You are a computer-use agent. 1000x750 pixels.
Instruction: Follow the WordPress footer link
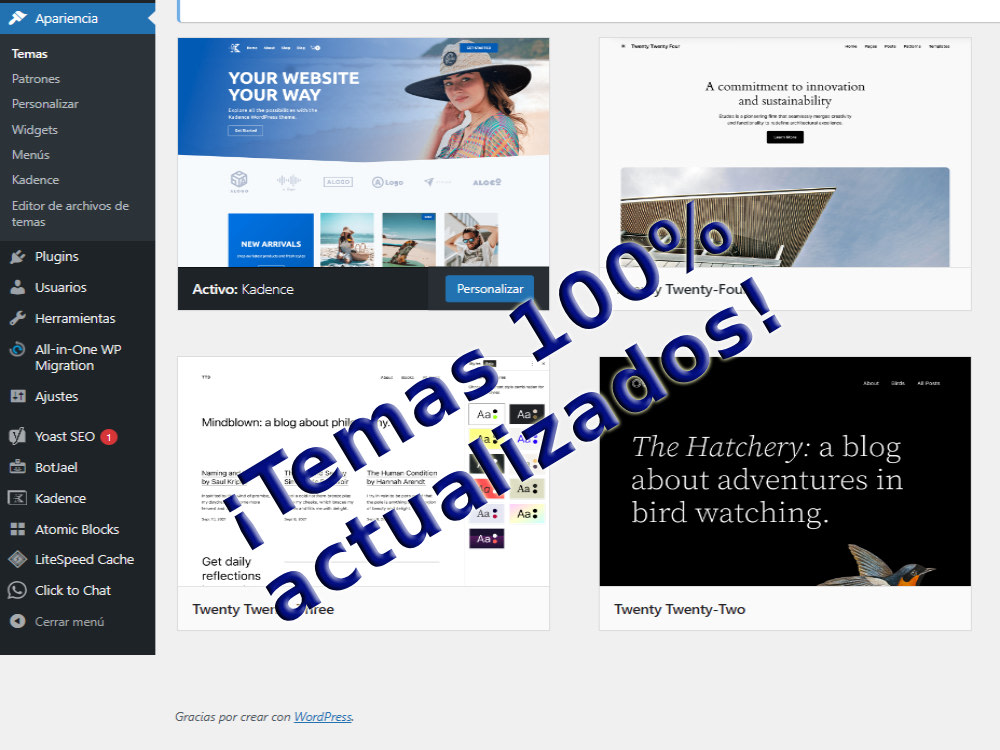(x=323, y=717)
